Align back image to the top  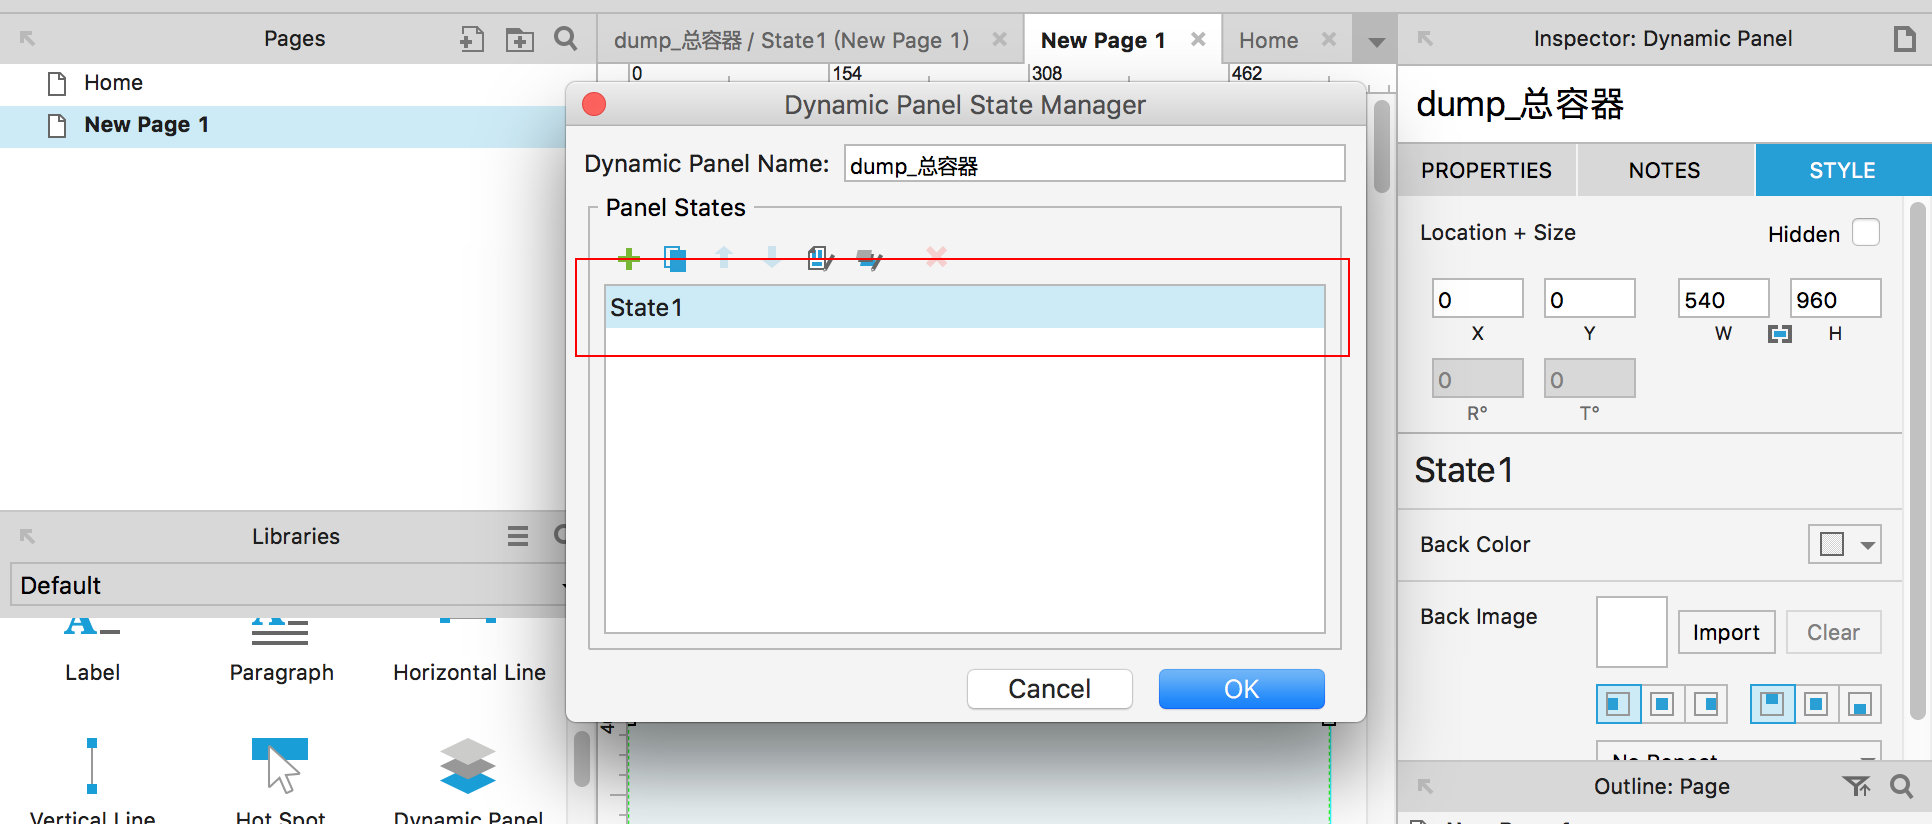[1772, 704]
